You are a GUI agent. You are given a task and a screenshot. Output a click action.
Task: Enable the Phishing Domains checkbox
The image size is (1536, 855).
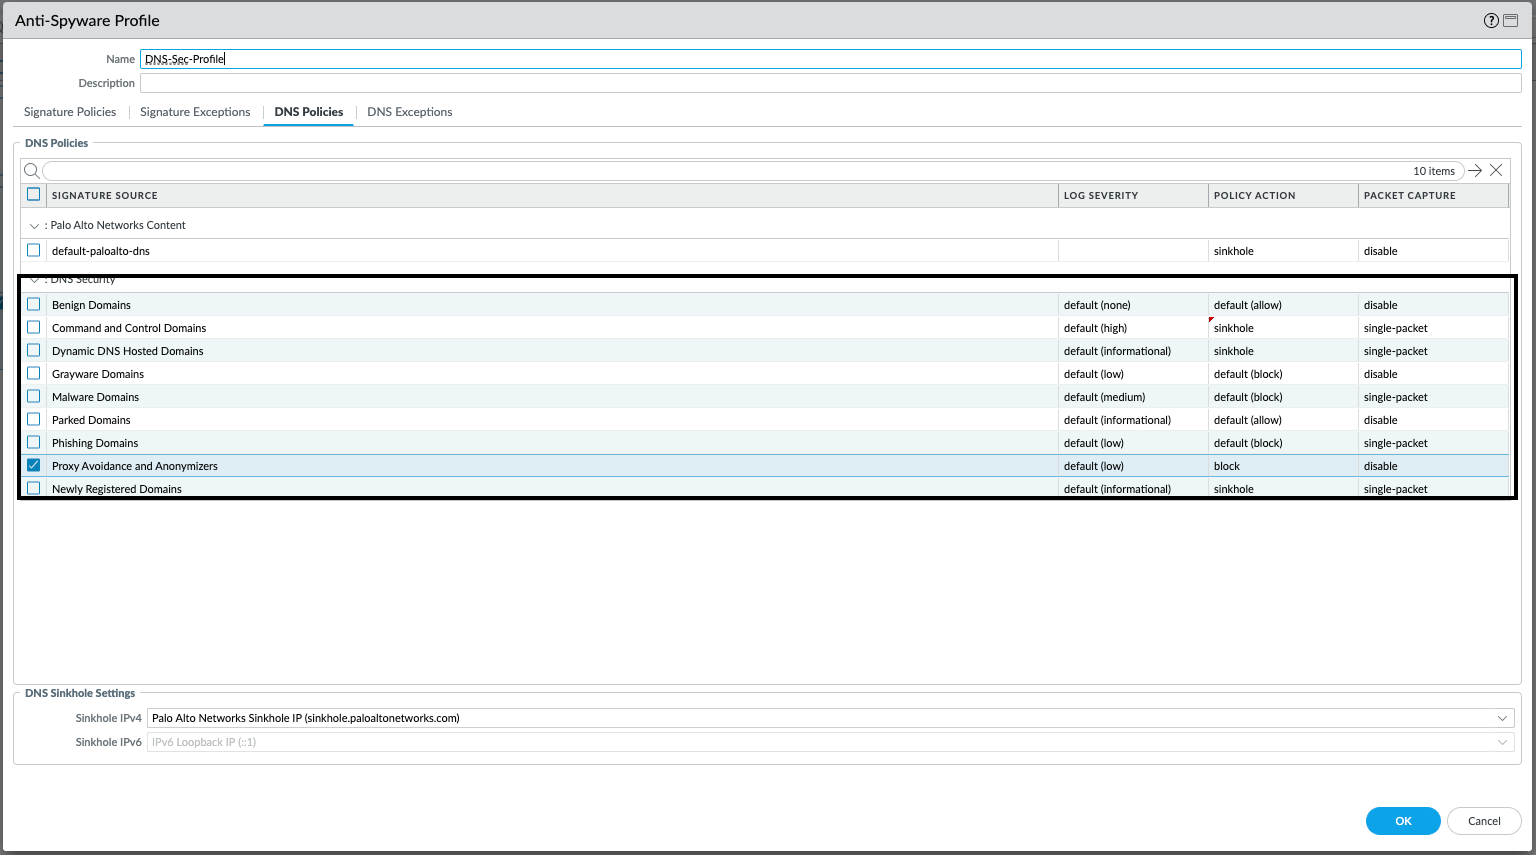click(33, 442)
